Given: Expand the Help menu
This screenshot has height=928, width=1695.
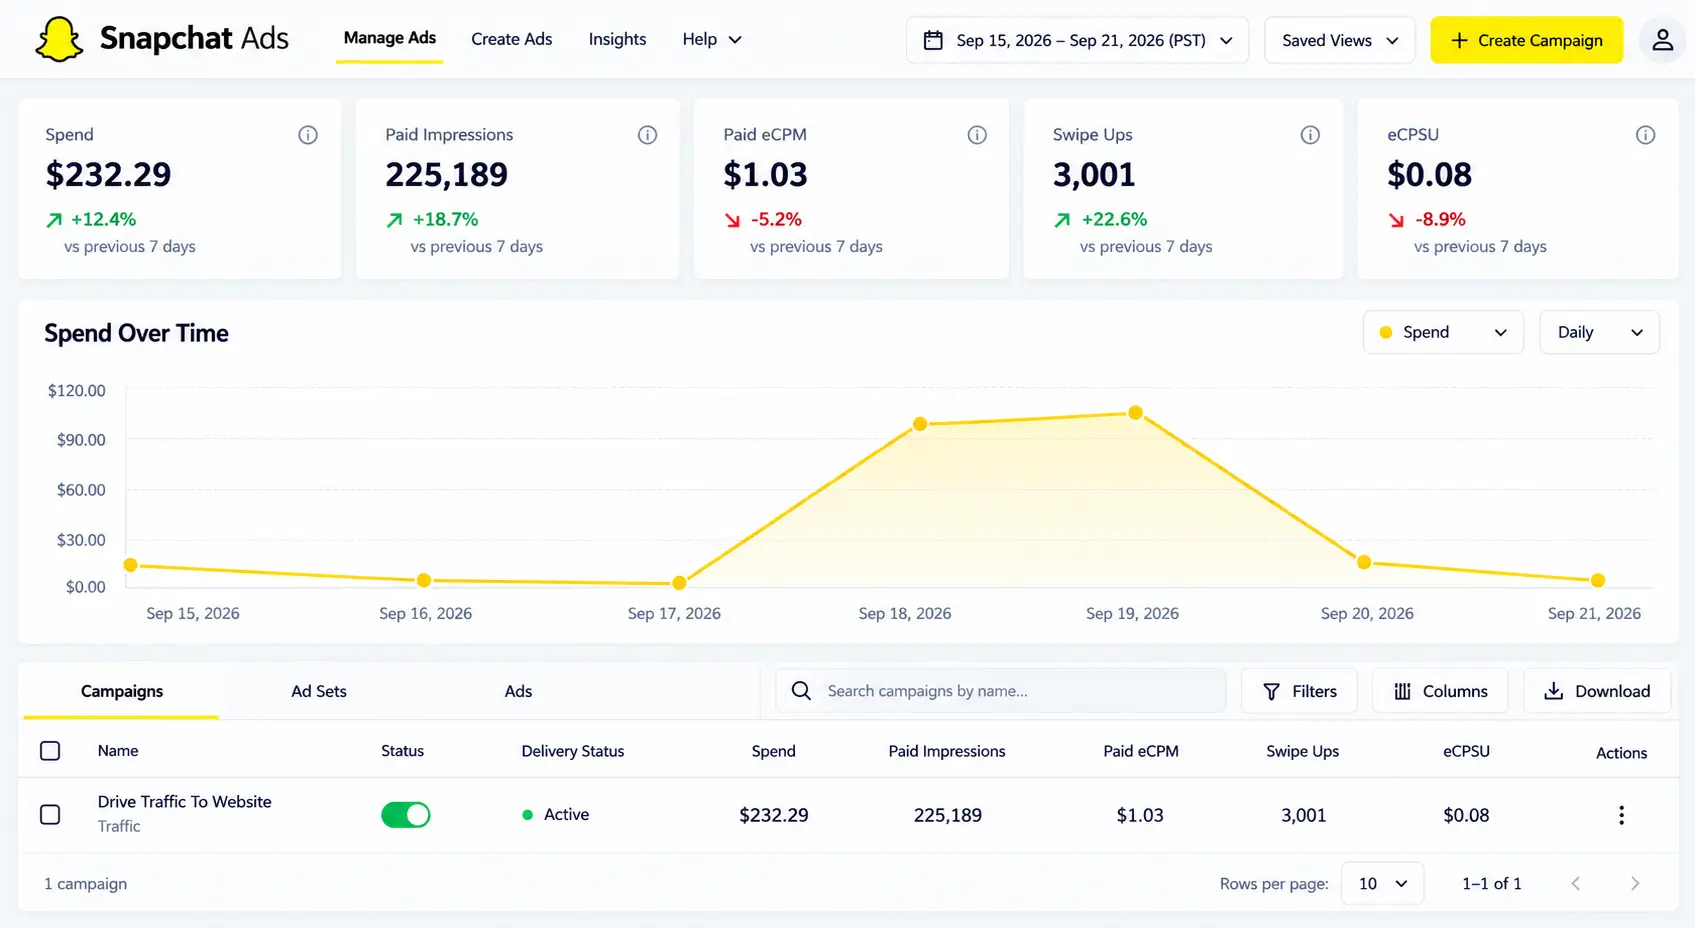Looking at the screenshot, I should [x=712, y=39].
